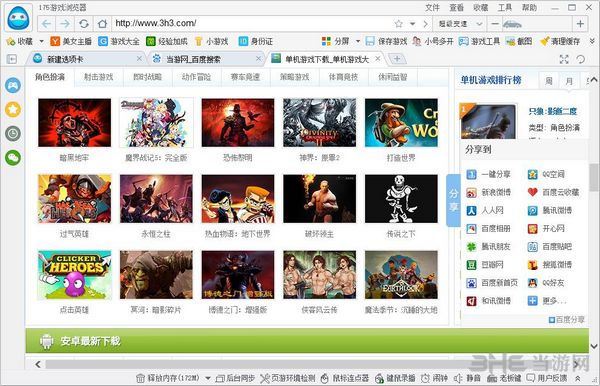Image resolution: width=600 pixels, height=386 pixels.
Task: Open the 文件 menu
Action: coord(432,8)
